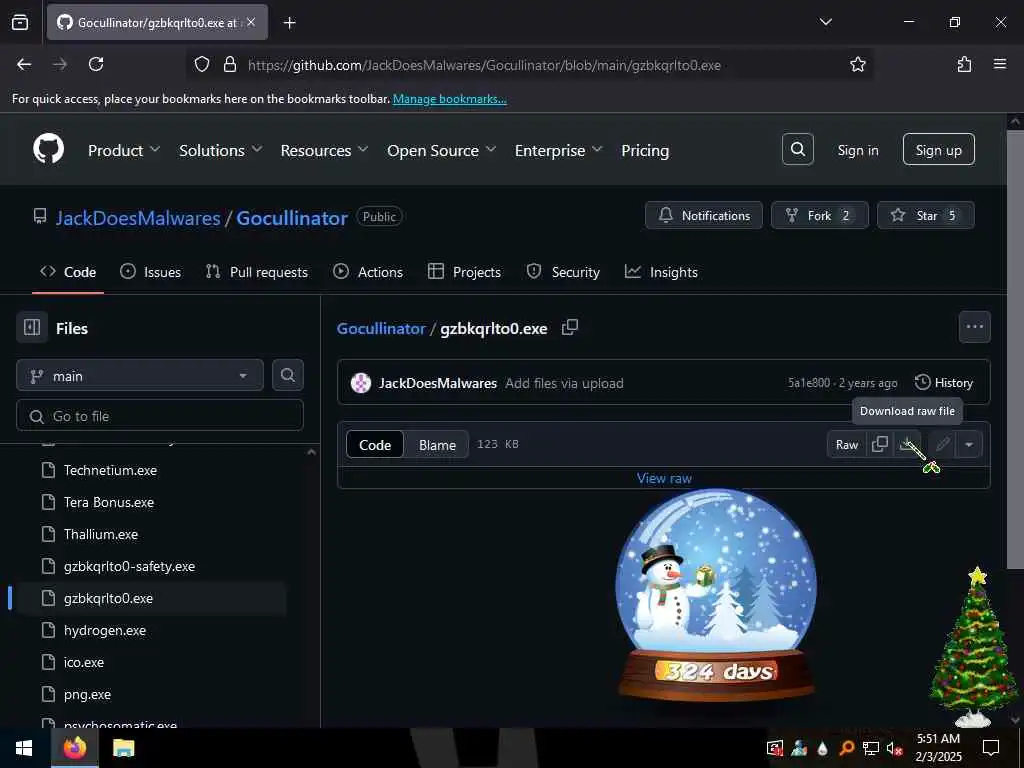Go back to the previous page
1024x768 pixels.
tap(24, 64)
